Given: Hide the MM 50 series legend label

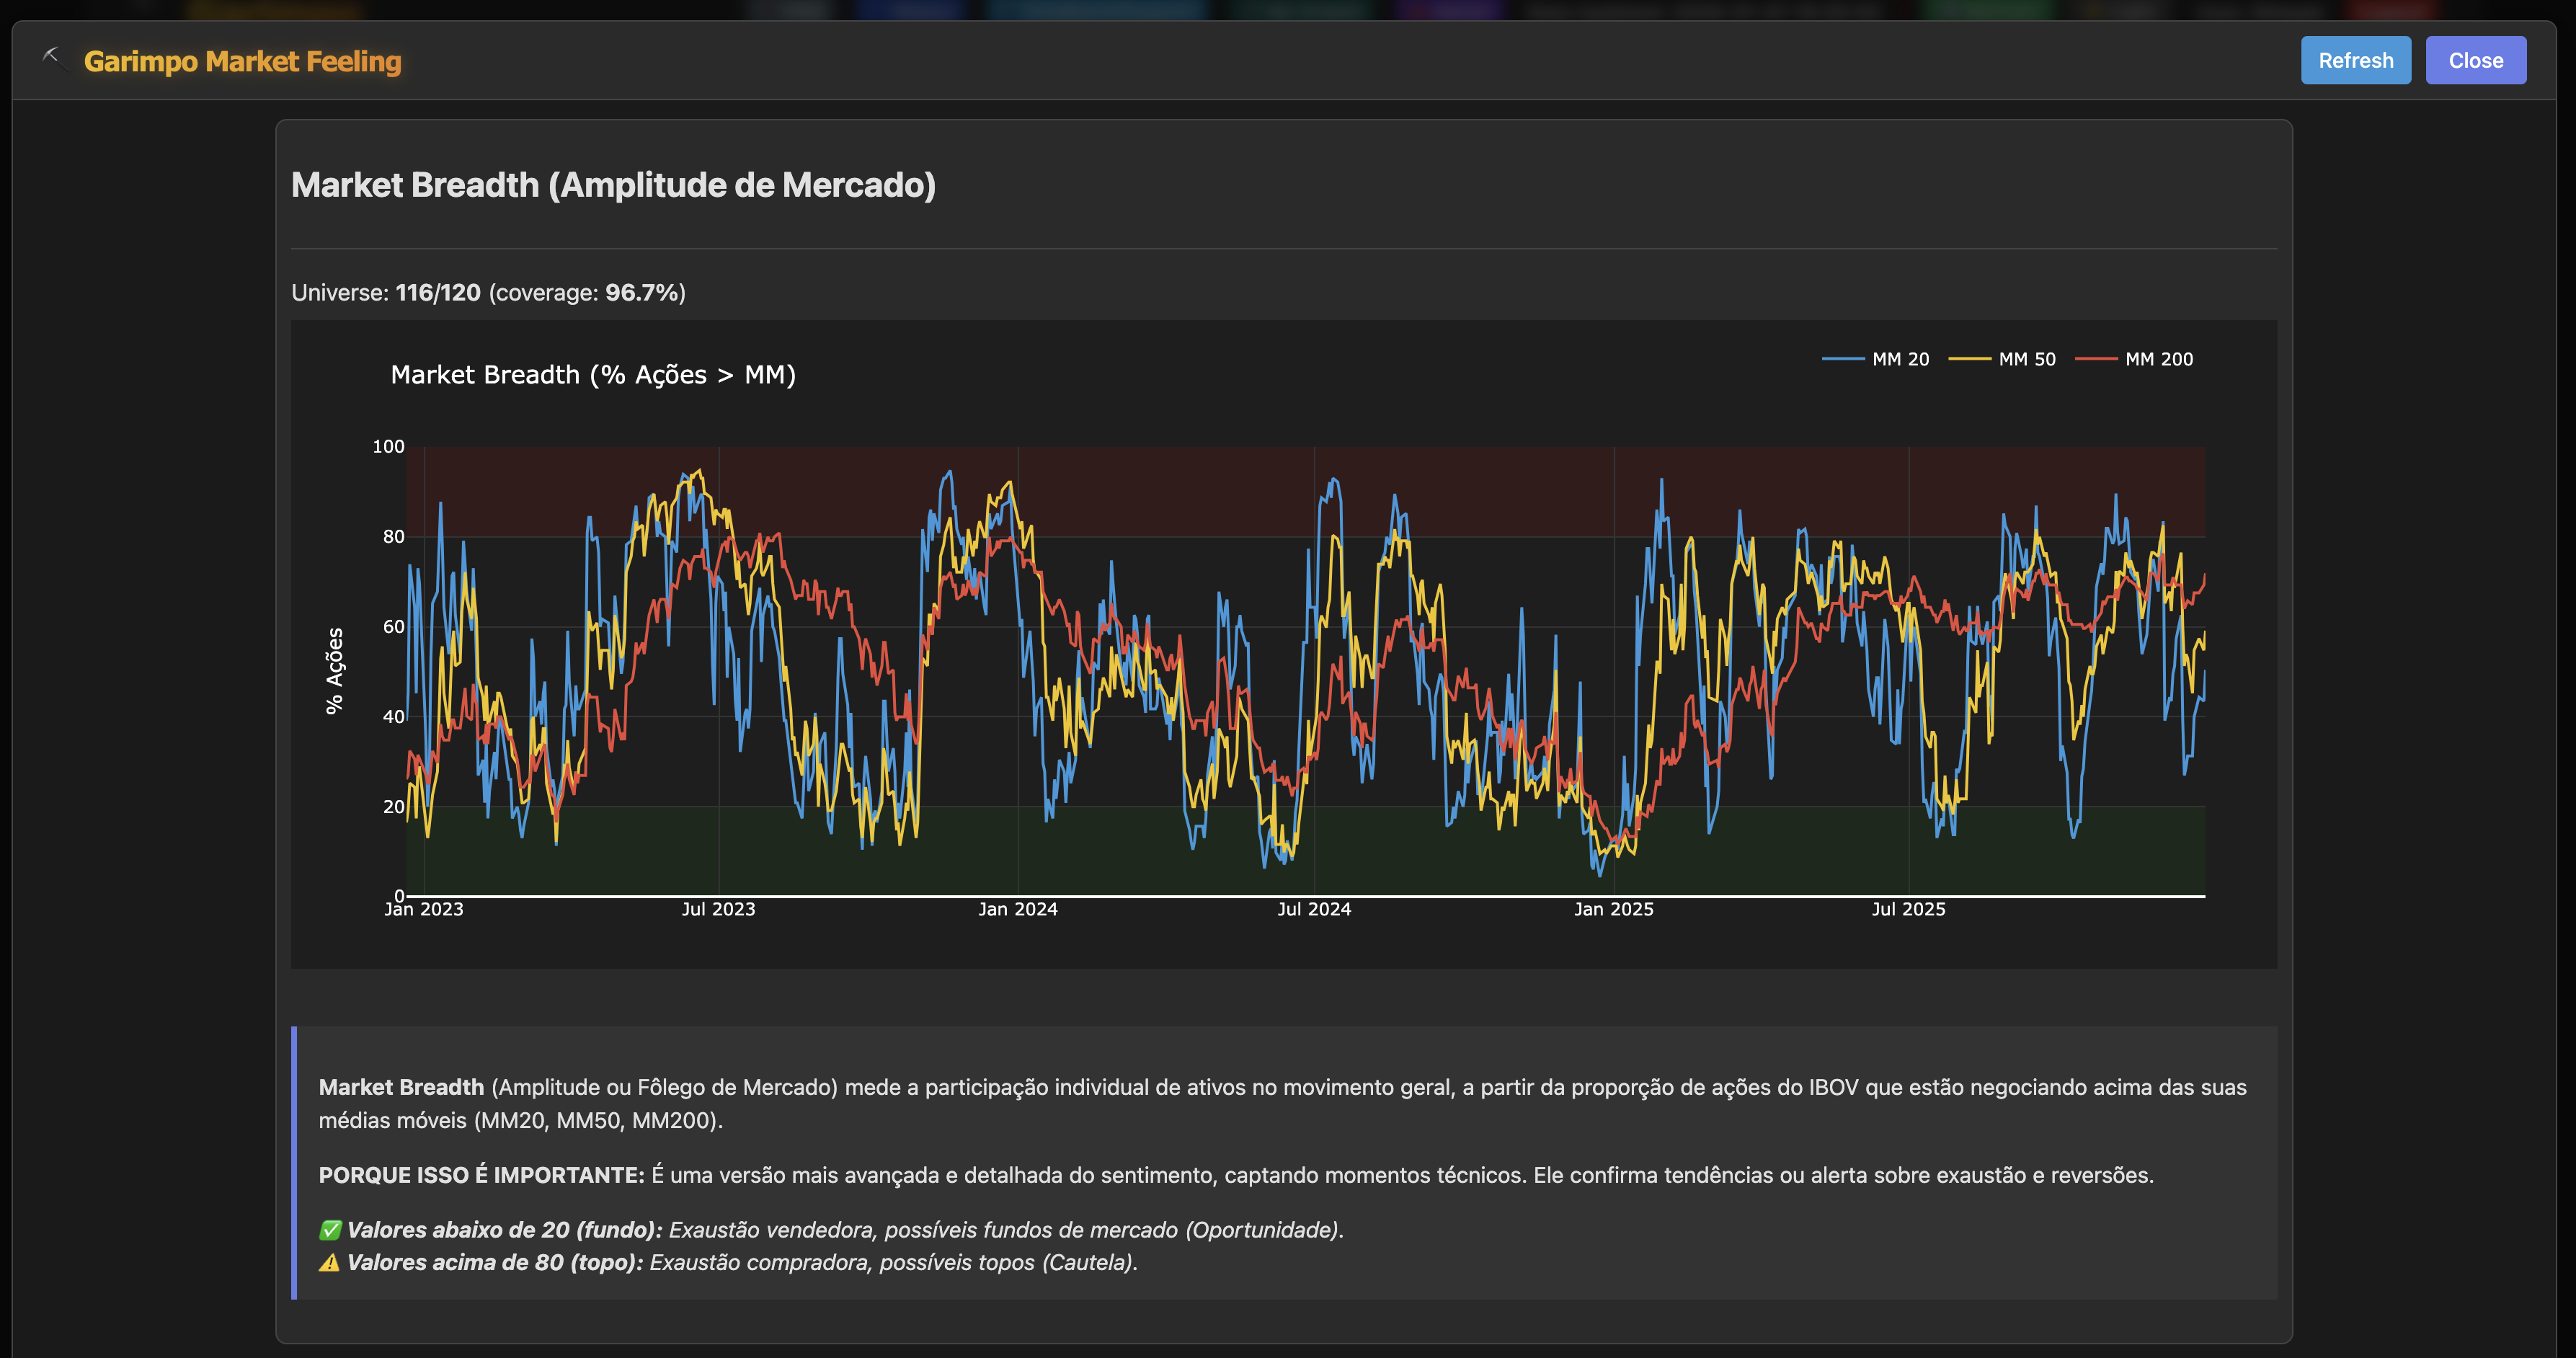Looking at the screenshot, I should point(2027,359).
